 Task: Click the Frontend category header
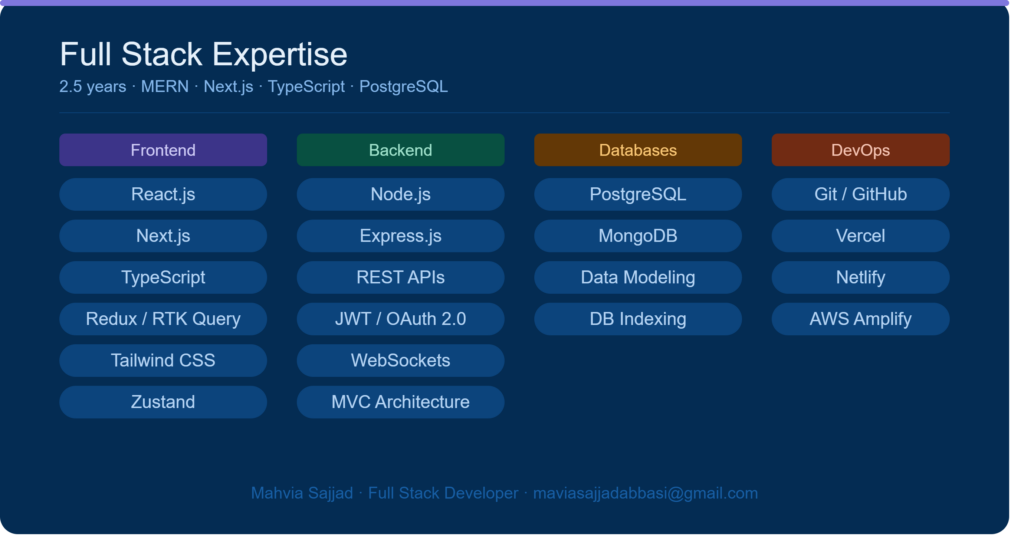click(163, 150)
